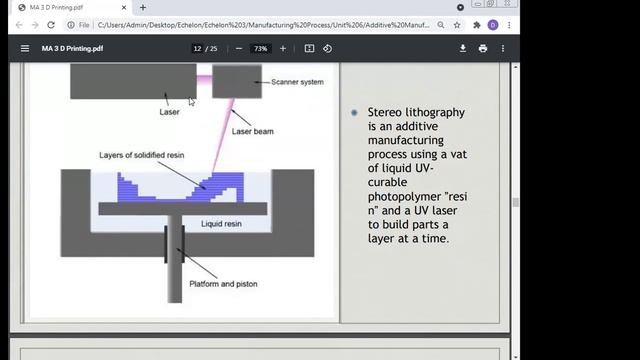Open the Extensions puzzle icon

[x=476, y=25]
